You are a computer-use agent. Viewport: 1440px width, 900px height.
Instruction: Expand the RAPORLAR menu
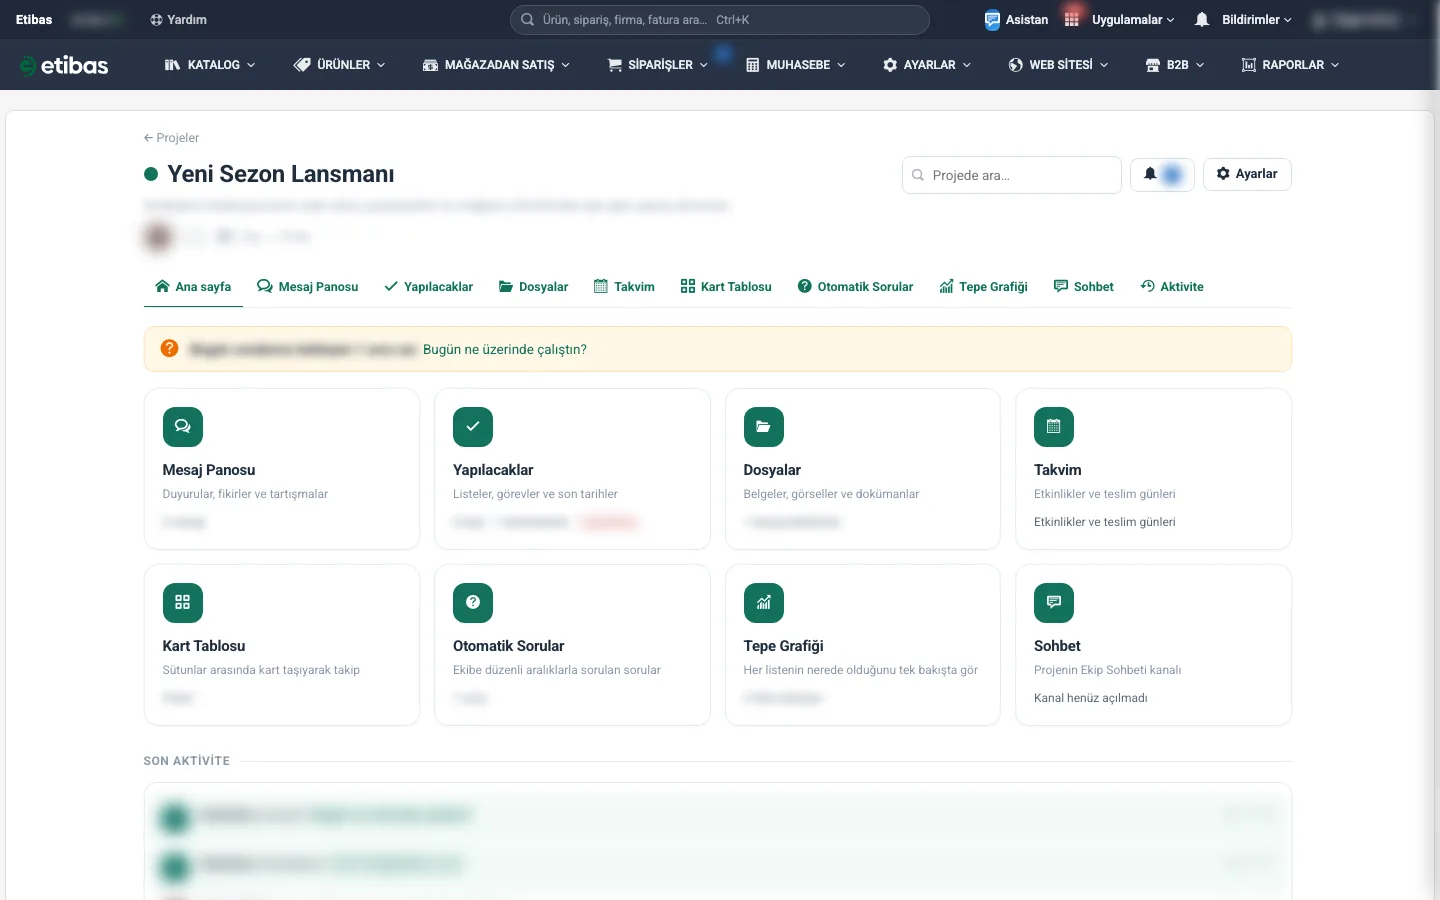pos(1290,65)
